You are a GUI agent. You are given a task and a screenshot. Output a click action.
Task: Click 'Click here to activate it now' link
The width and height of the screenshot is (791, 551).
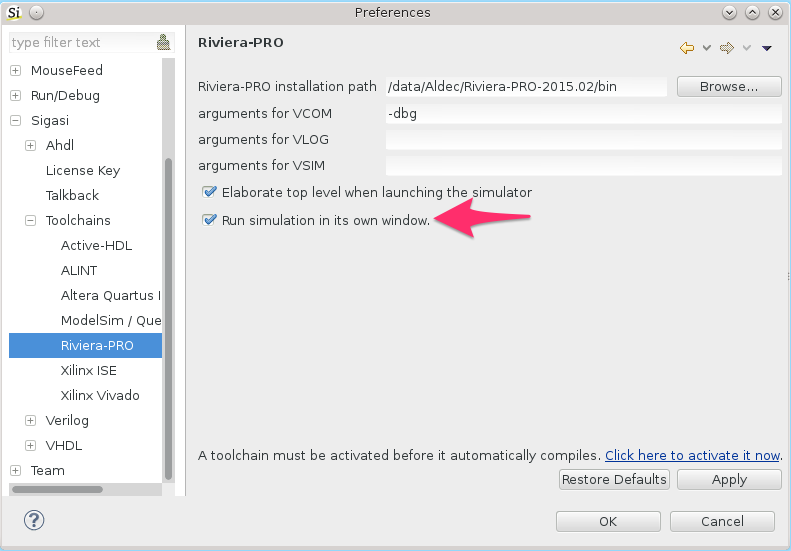tap(692, 455)
